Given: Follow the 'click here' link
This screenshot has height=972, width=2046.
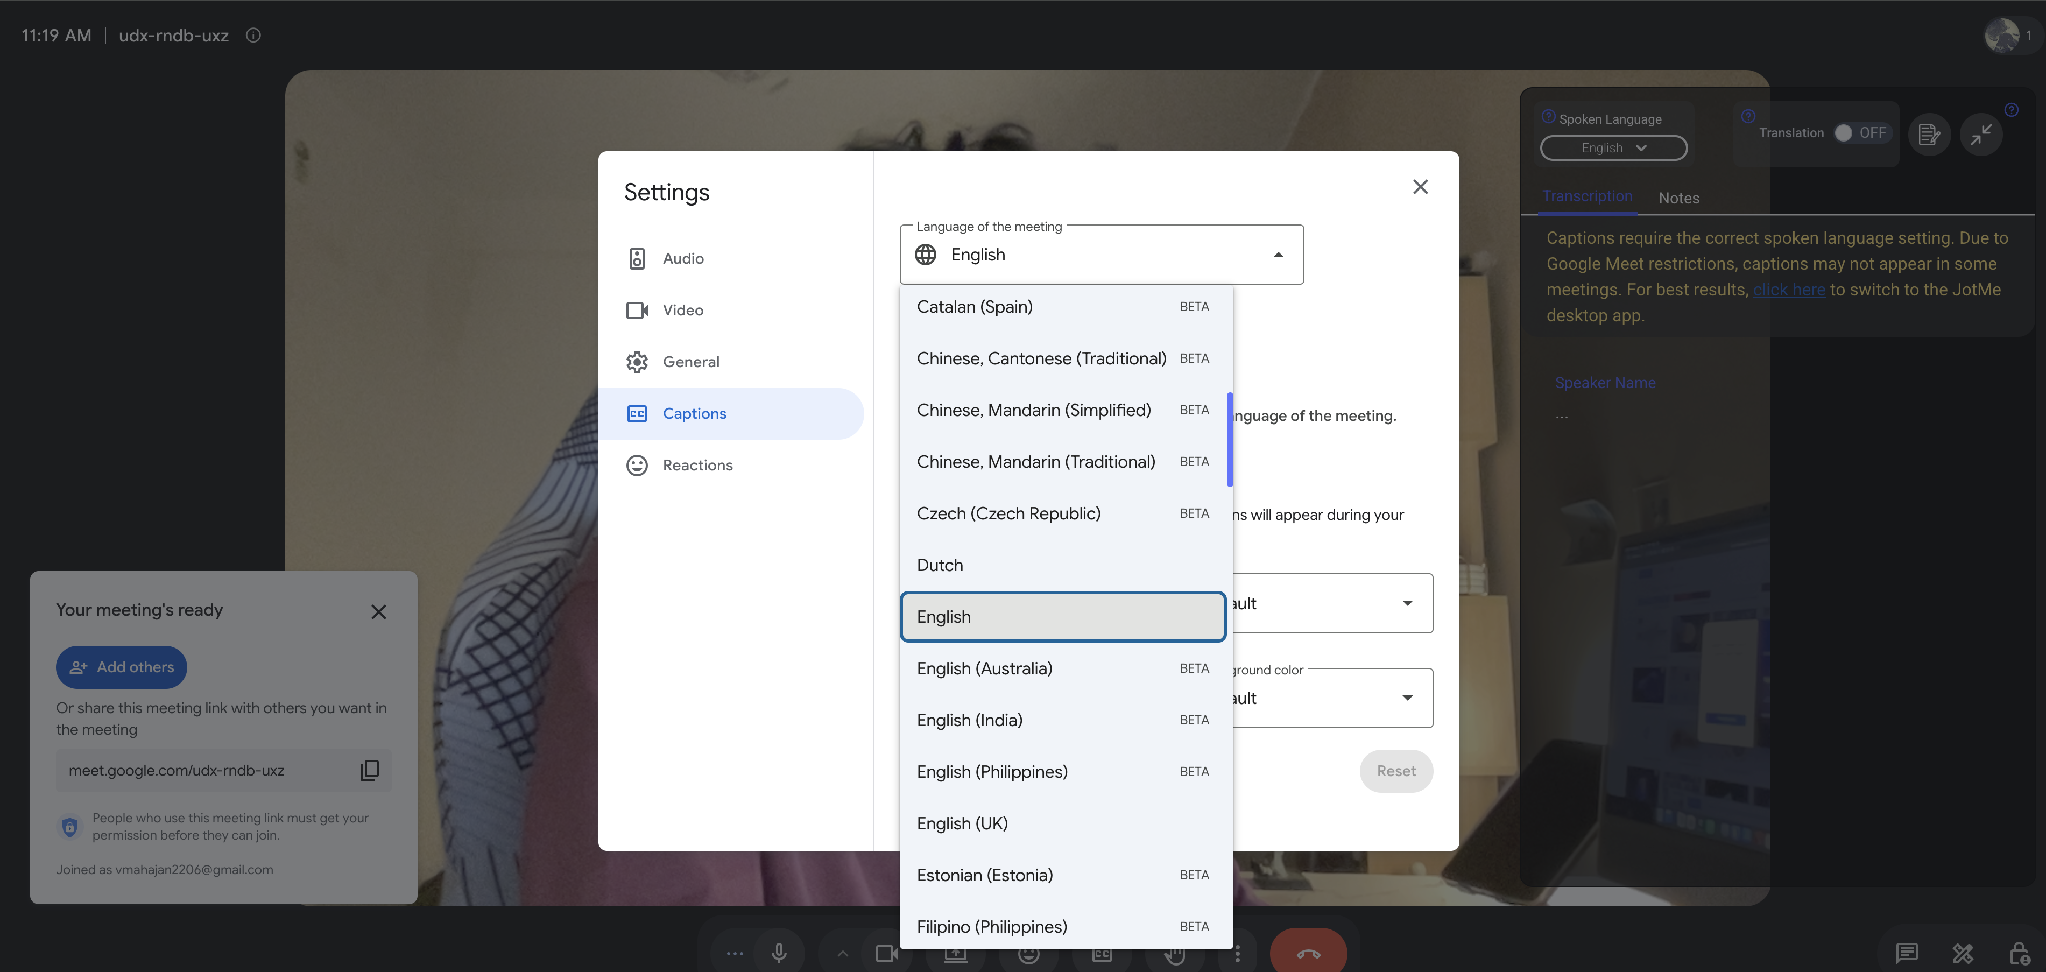Looking at the screenshot, I should pyautogui.click(x=1789, y=289).
